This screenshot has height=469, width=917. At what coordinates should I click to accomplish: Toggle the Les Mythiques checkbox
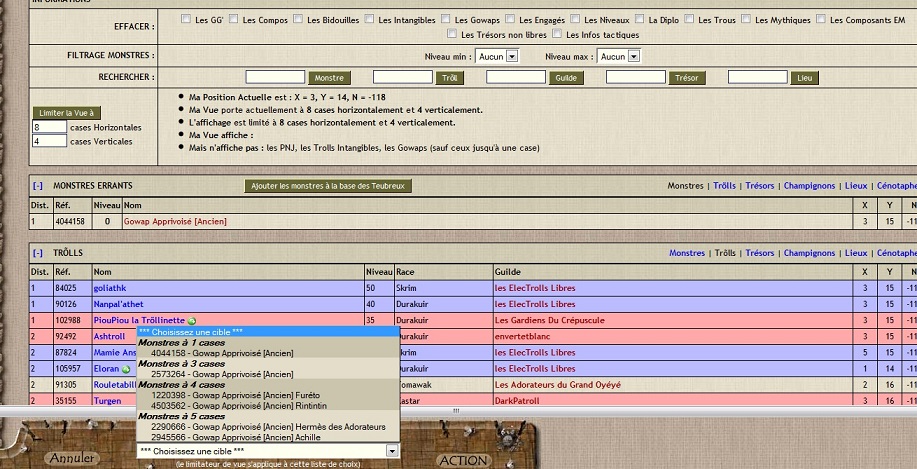pos(746,19)
